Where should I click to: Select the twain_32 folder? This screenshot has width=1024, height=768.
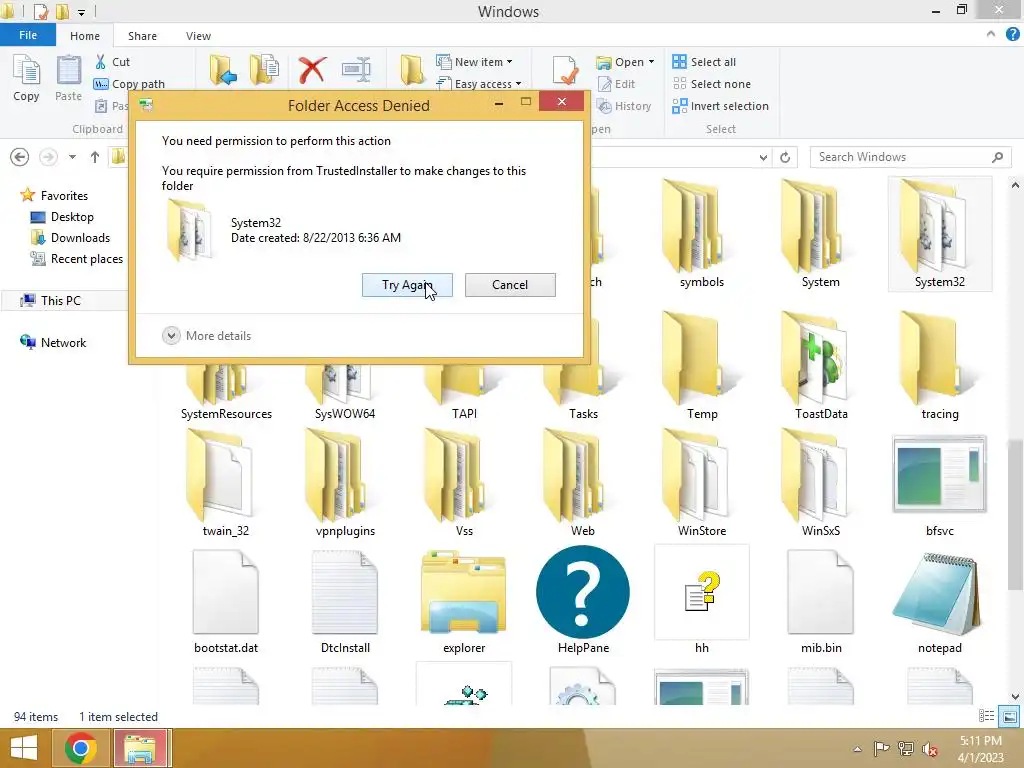226,483
